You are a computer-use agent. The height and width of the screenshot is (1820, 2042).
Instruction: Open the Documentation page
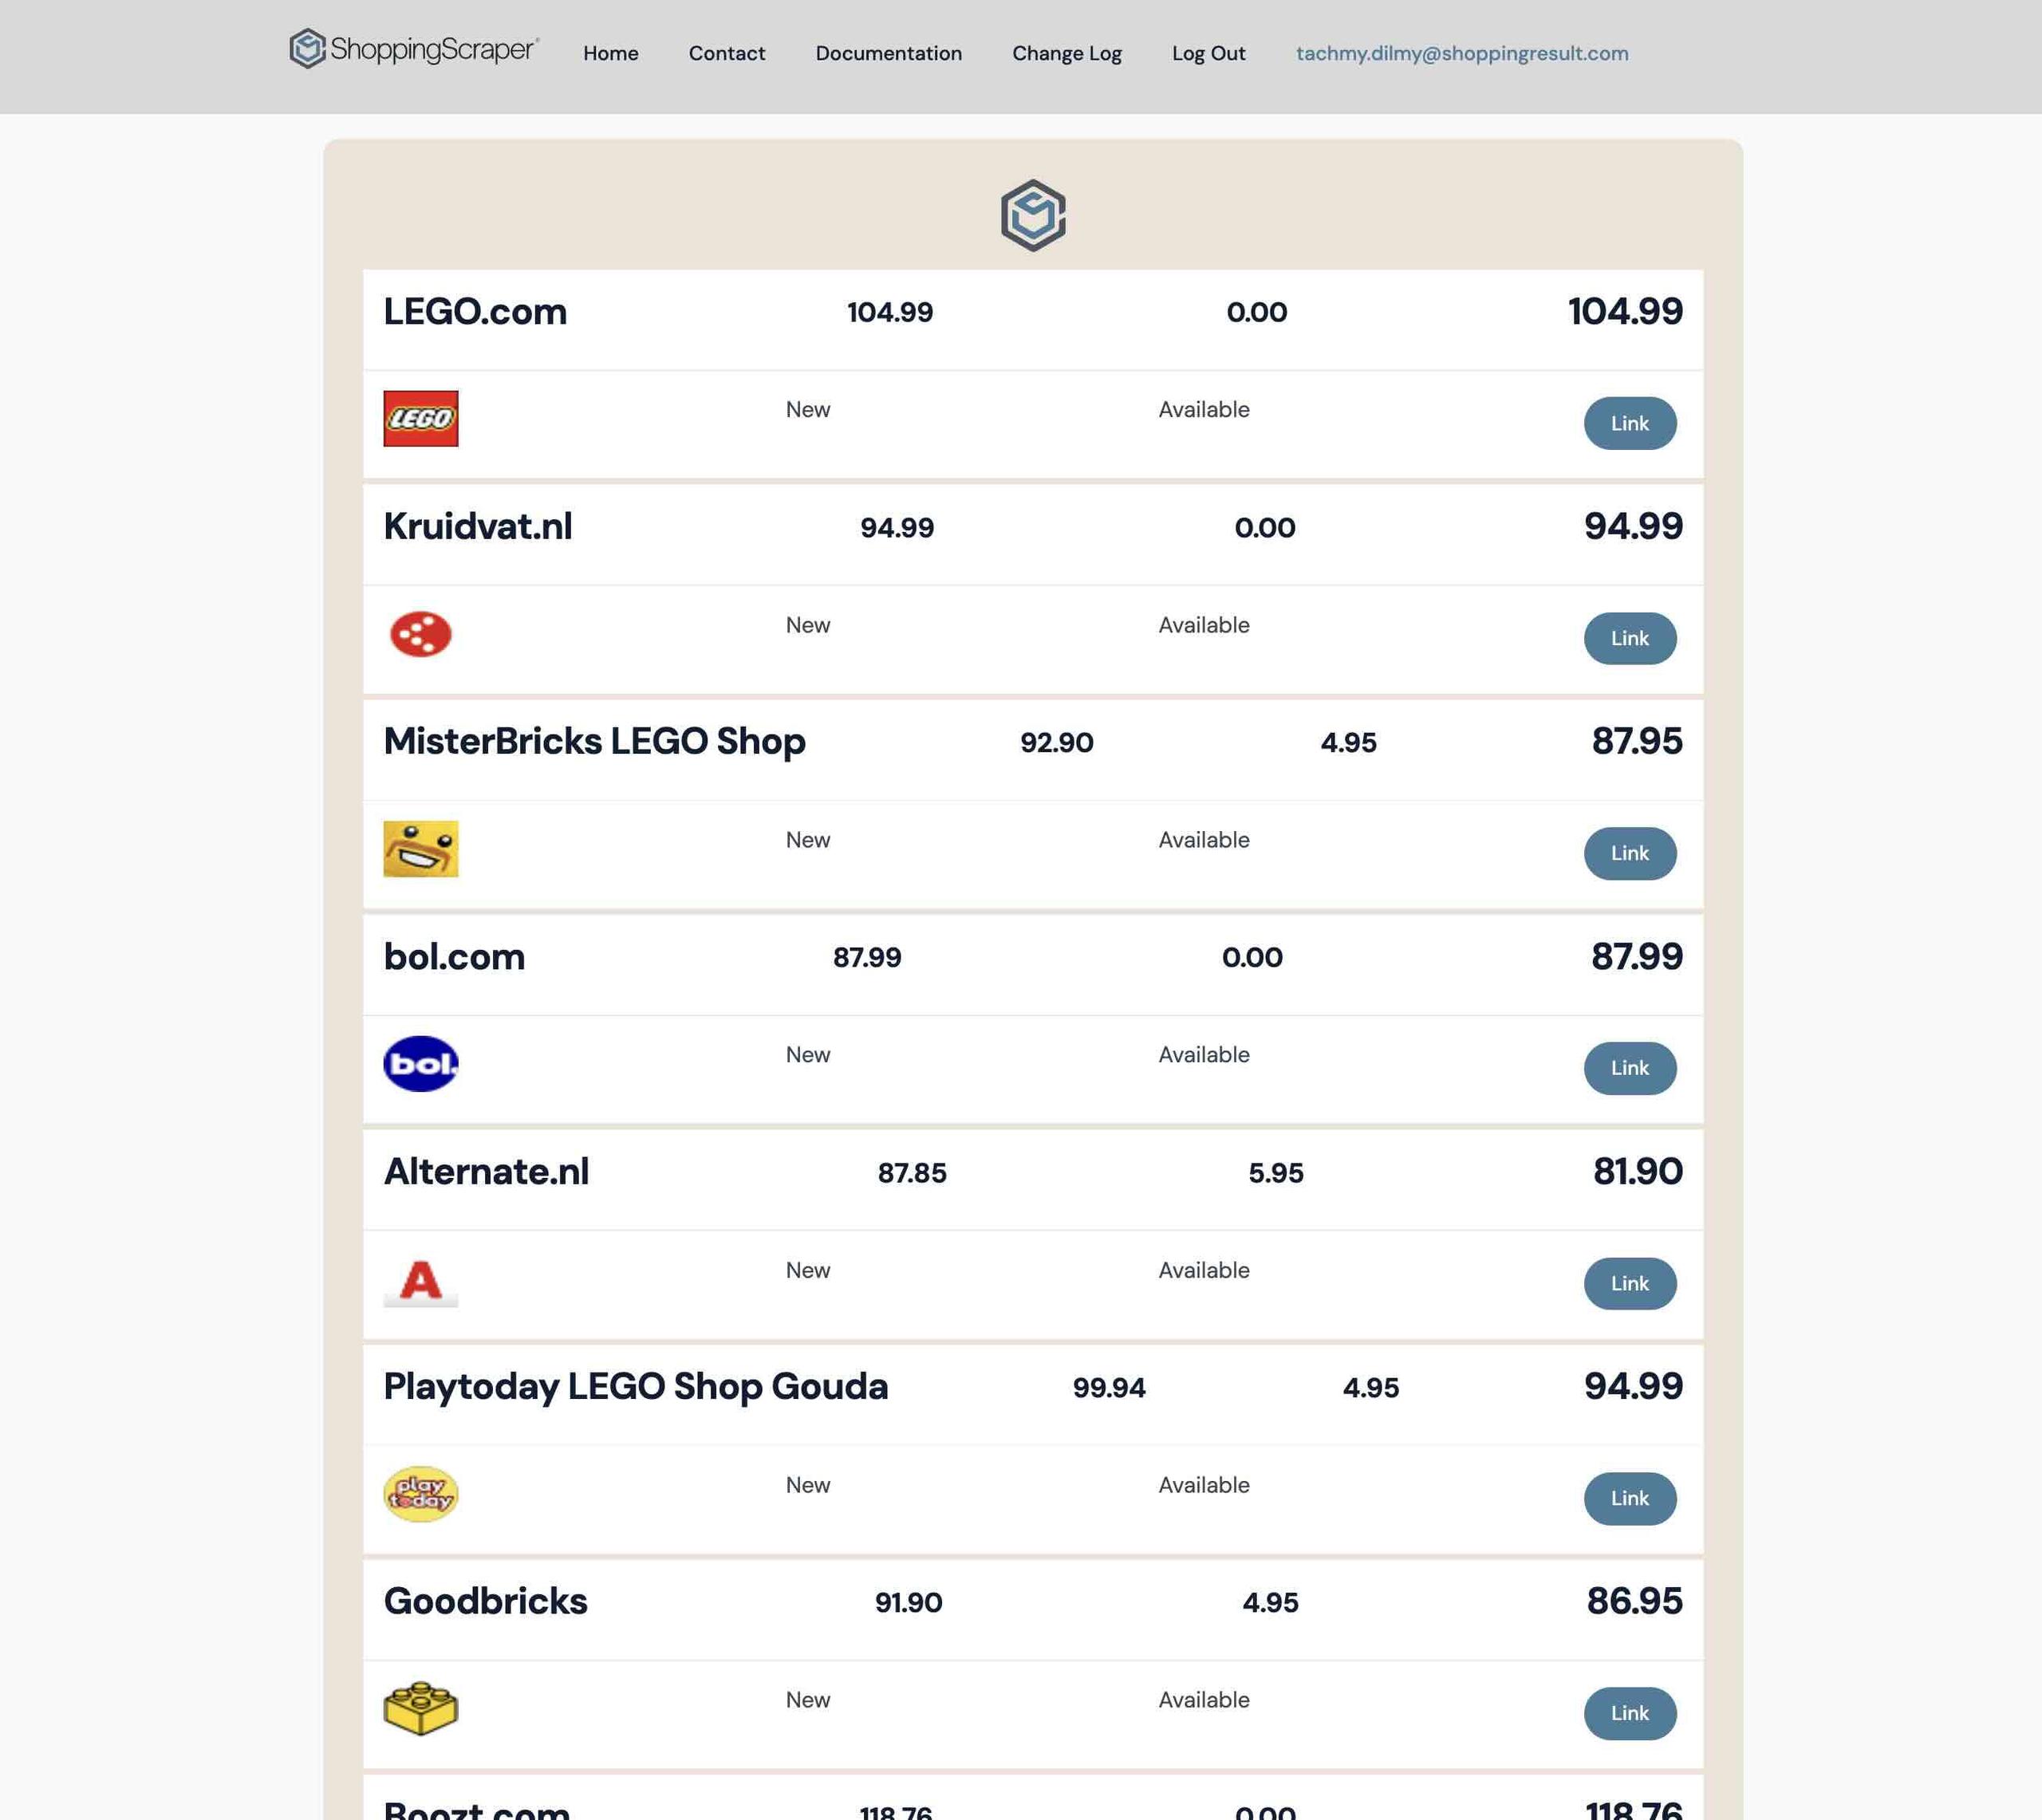pyautogui.click(x=889, y=53)
